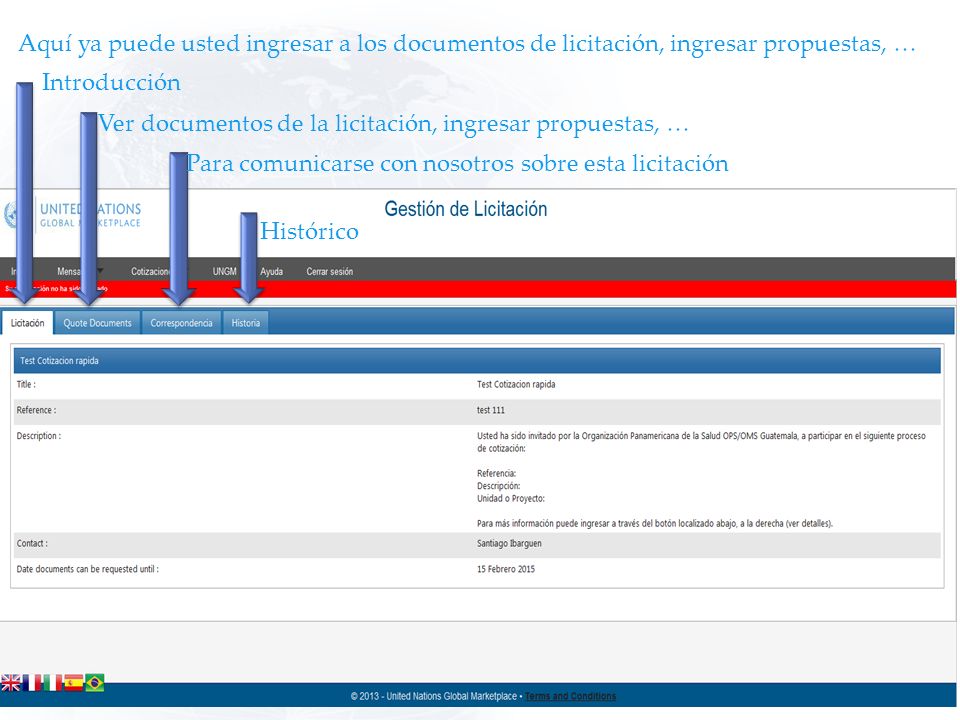Click contact name Santiago Ibarguen
Viewport: 960px width, 720px height.
(509, 543)
